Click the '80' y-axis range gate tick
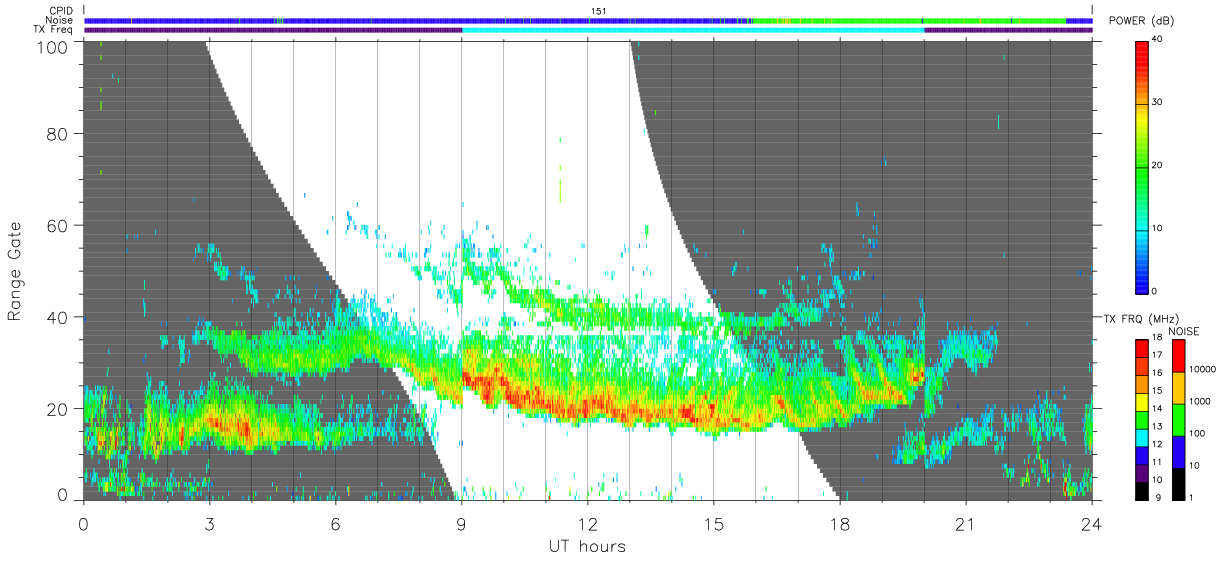Screen dimensions: 1228x567 coord(58,133)
